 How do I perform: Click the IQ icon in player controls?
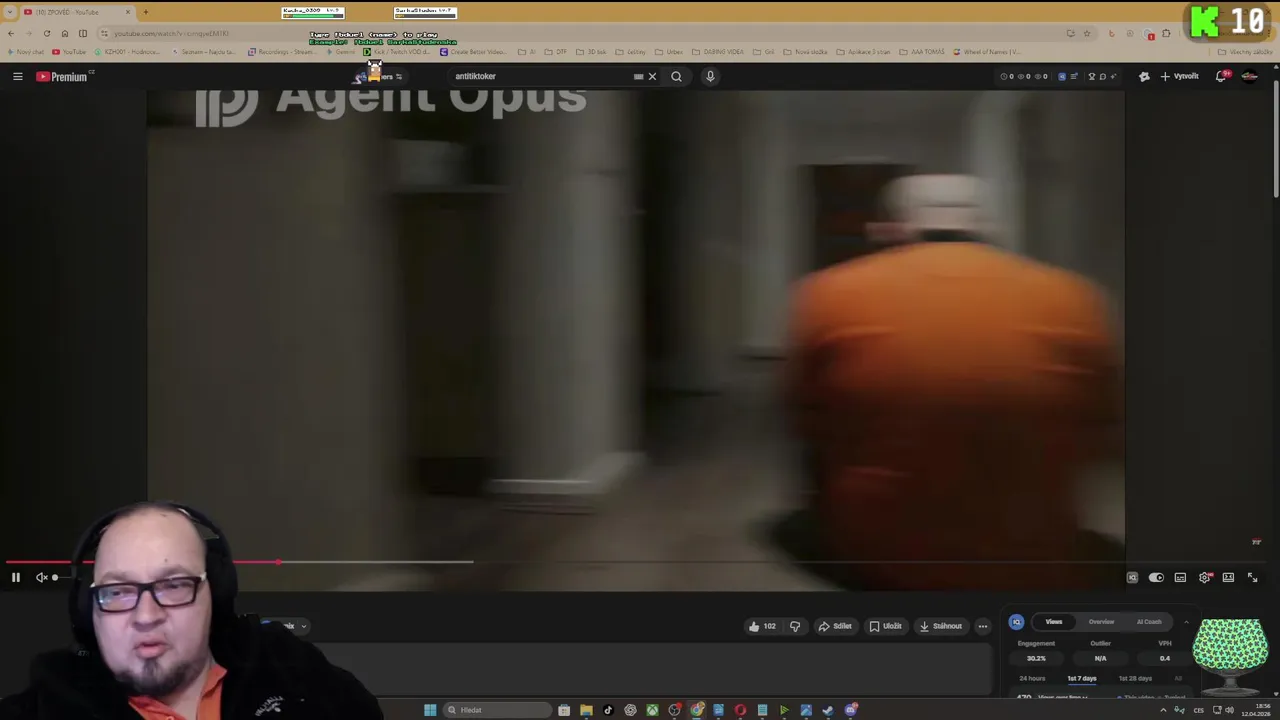(x=1132, y=577)
